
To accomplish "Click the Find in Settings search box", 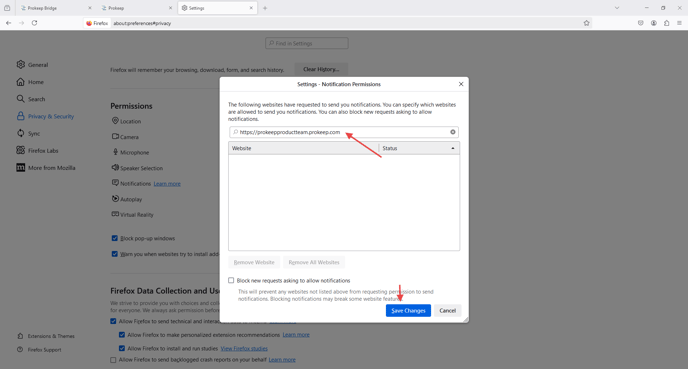I will coord(307,43).
